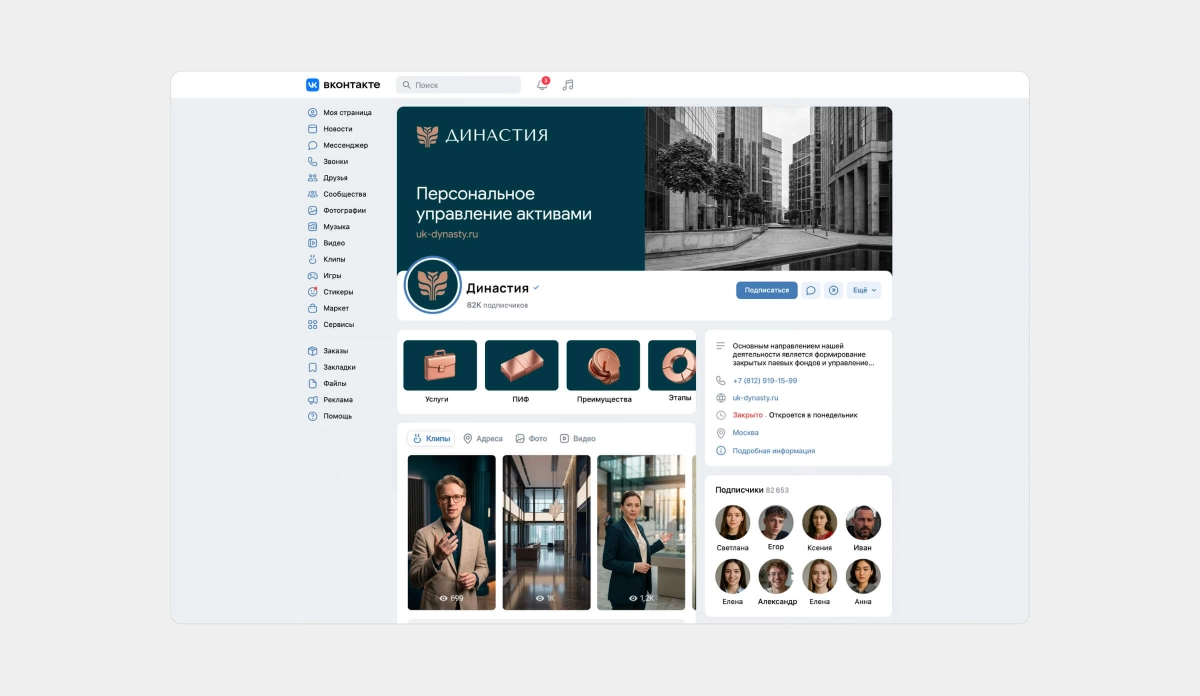The height and width of the screenshot is (696, 1200).
Task: Open the VKontakte logo home link
Action: (x=343, y=85)
